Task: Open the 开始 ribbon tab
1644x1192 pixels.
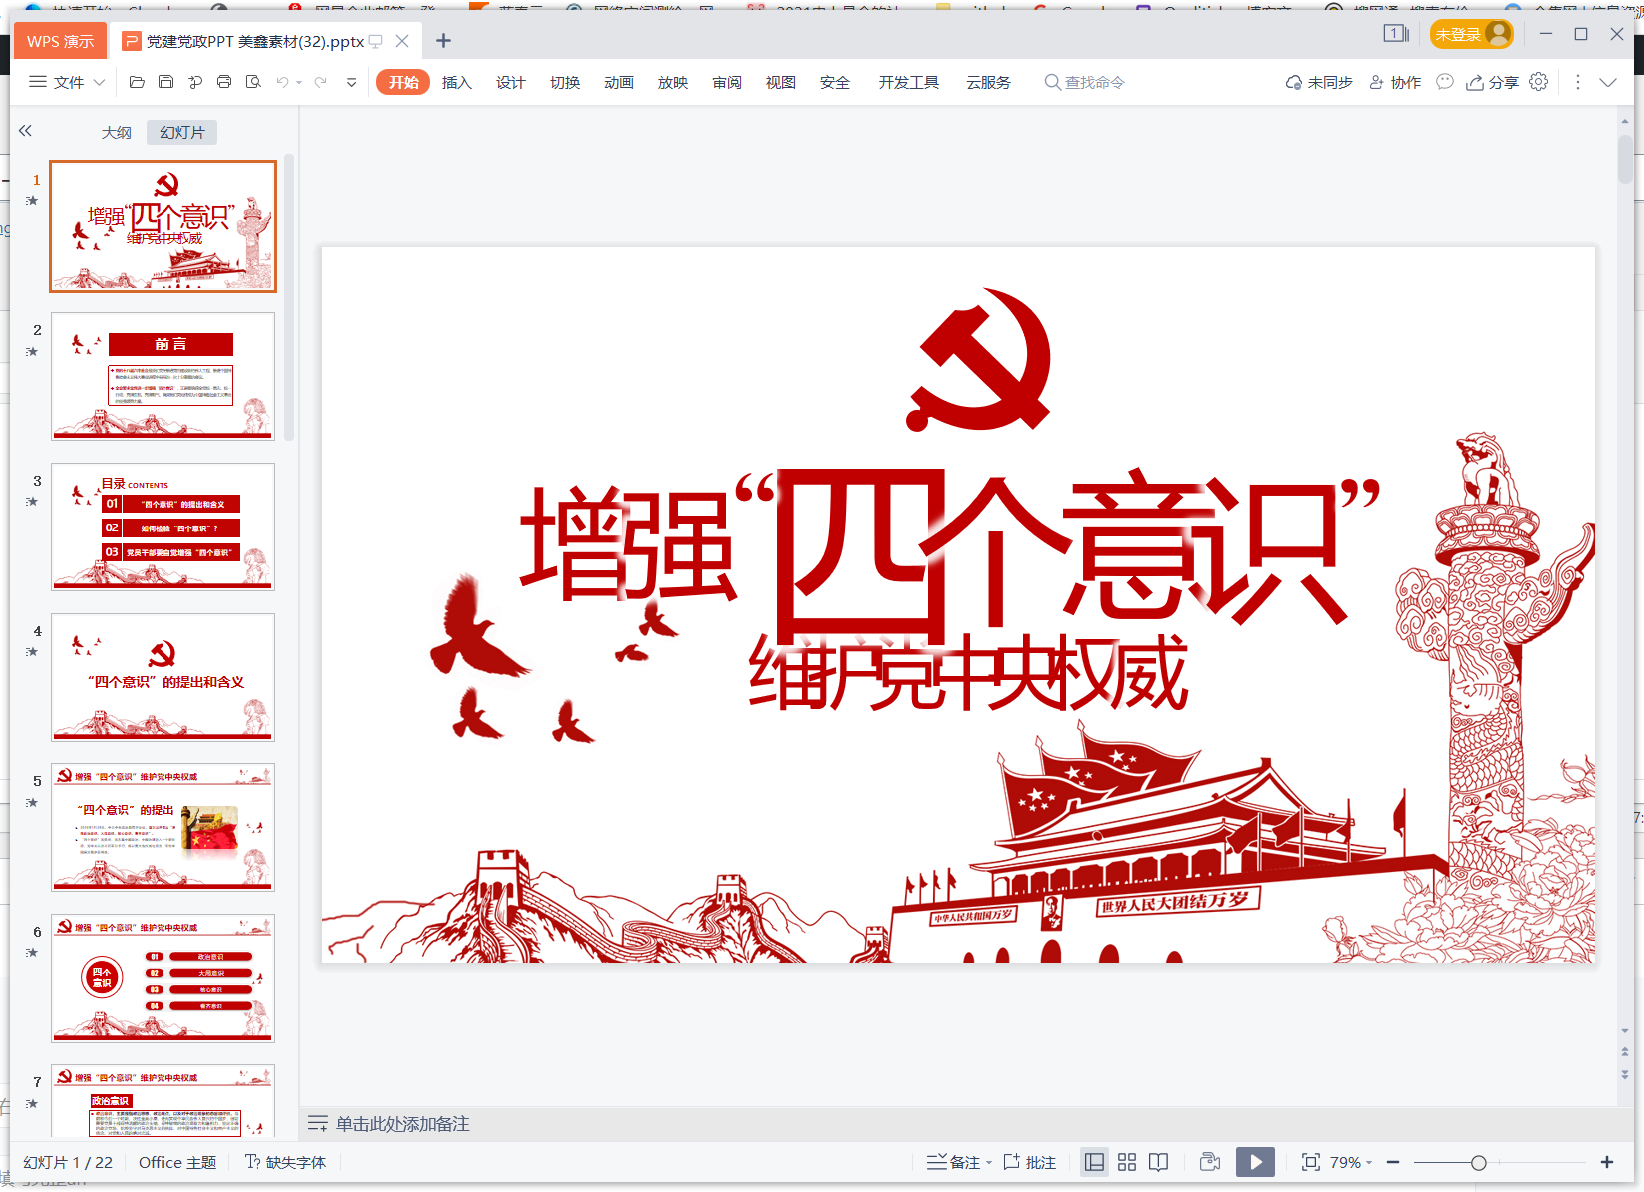Action: tap(403, 82)
